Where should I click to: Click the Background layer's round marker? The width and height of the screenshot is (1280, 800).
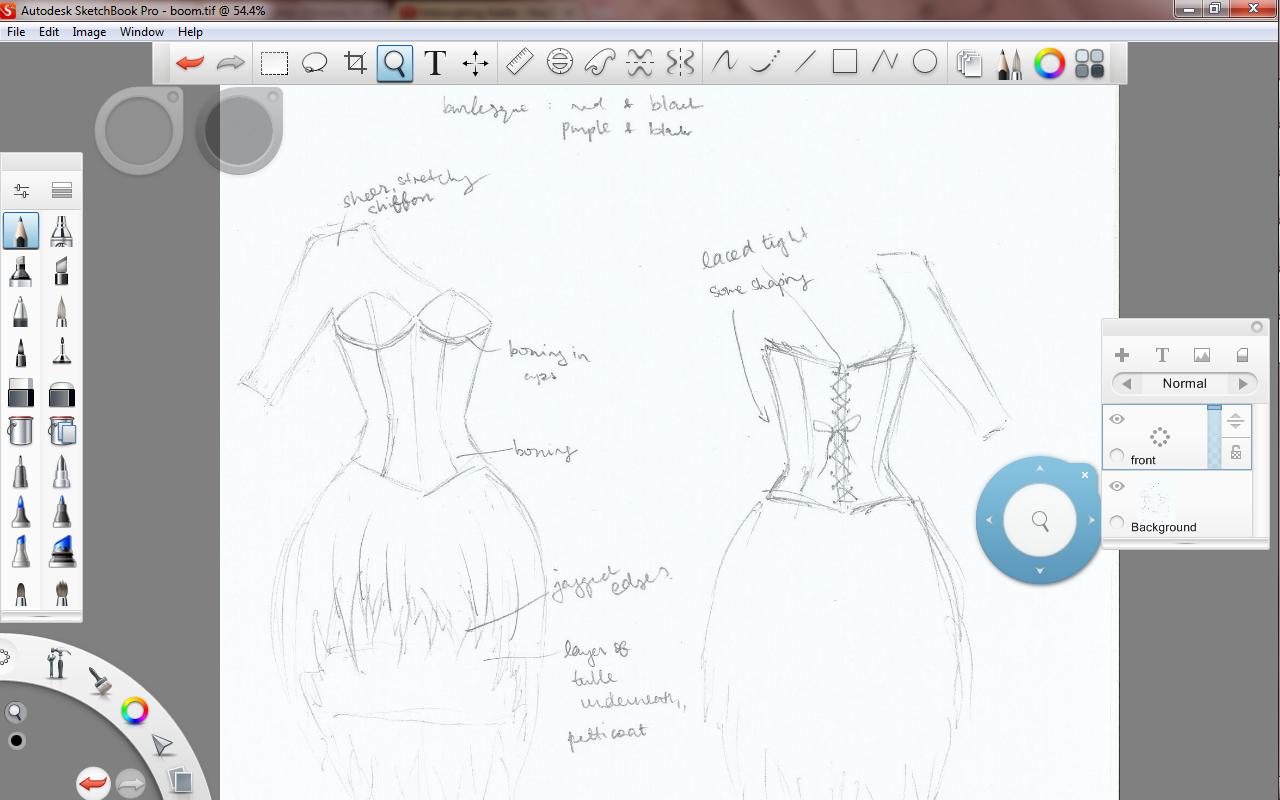pyautogui.click(x=1117, y=523)
